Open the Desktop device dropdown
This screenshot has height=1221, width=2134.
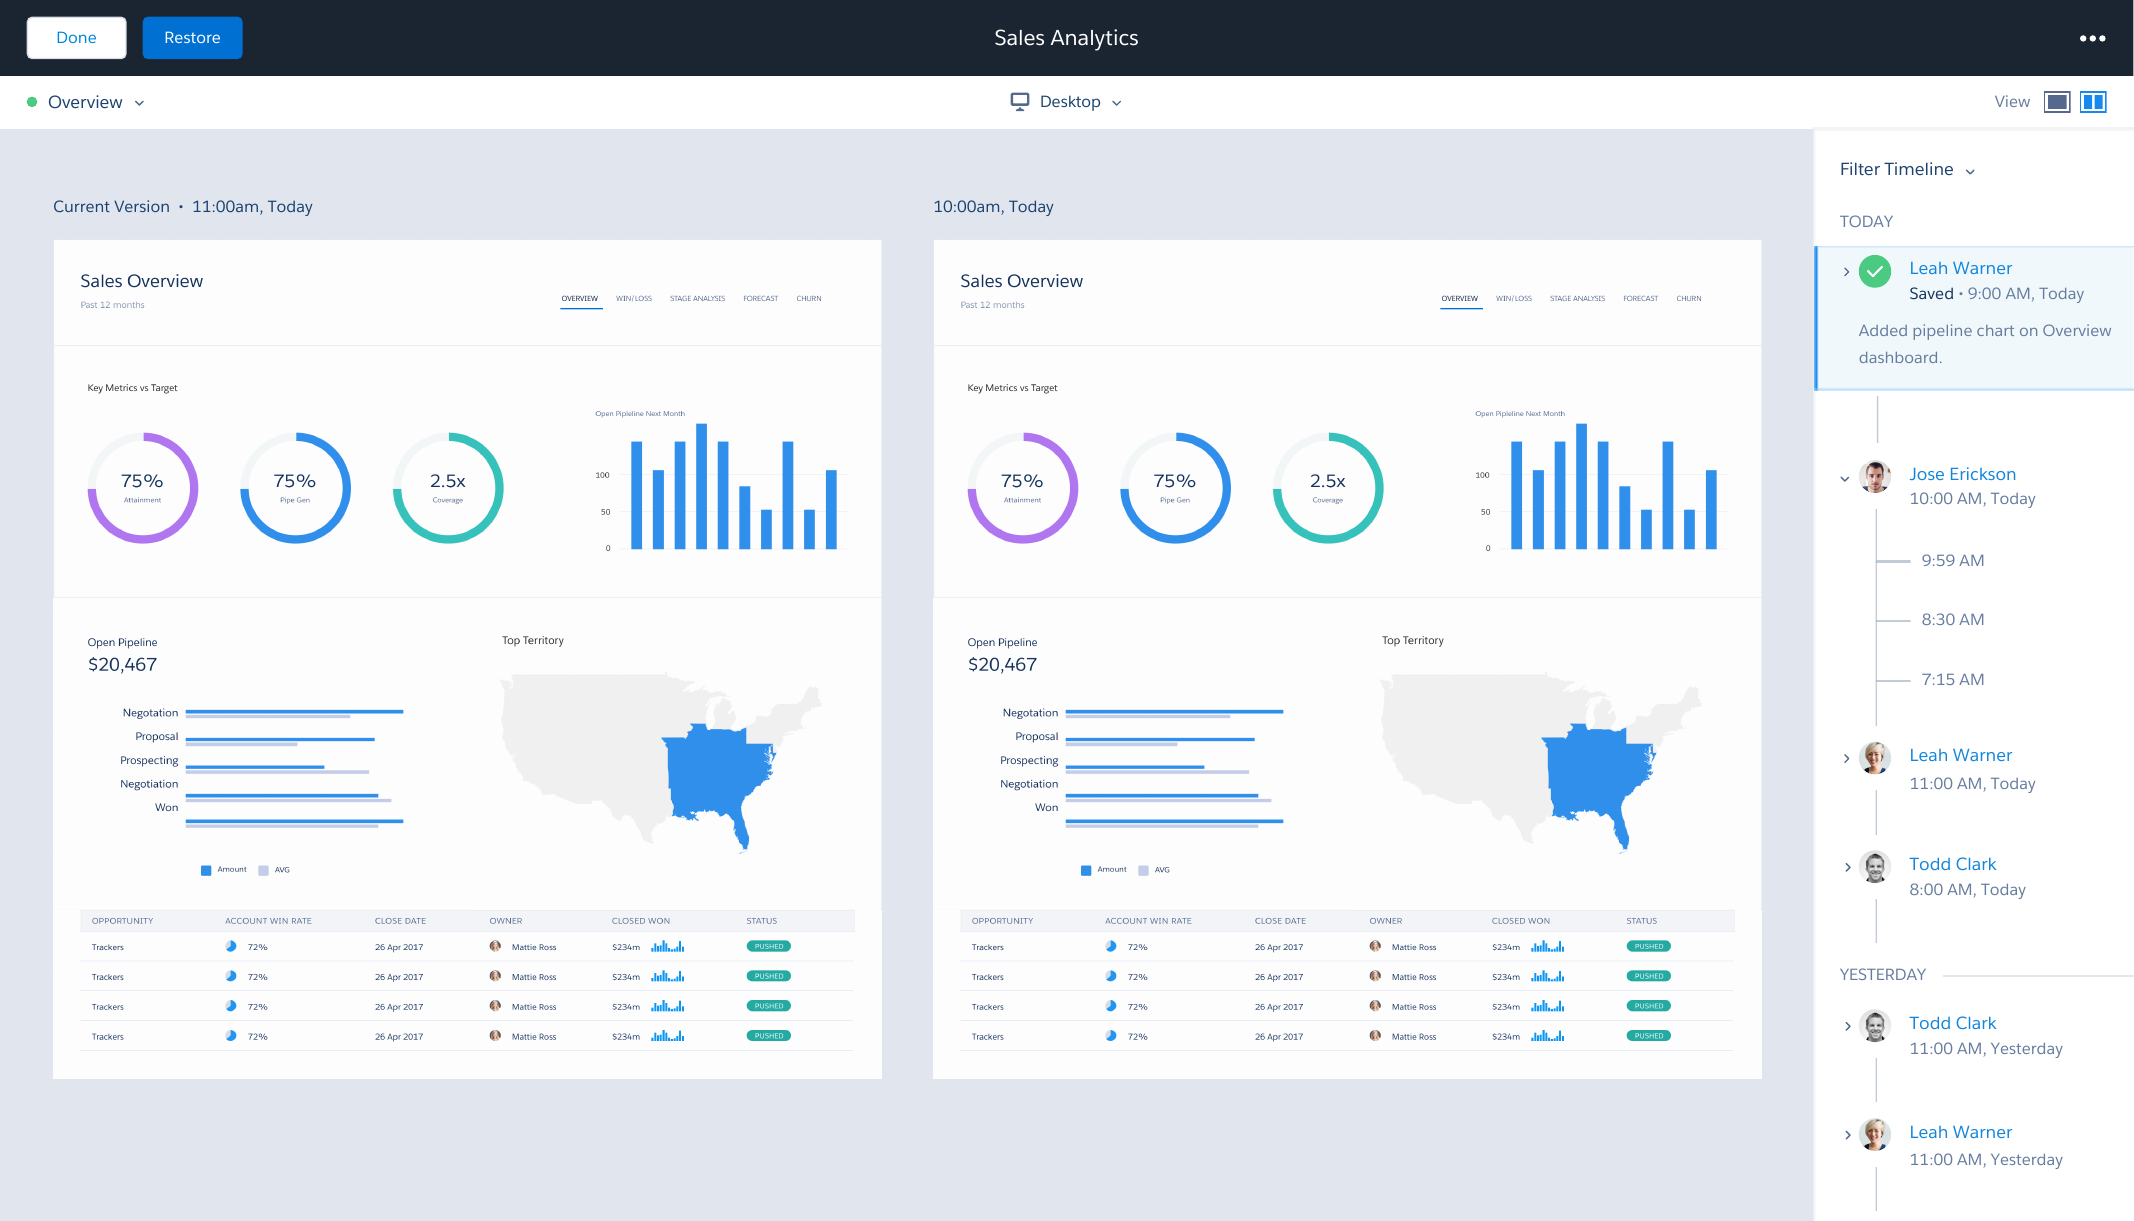coord(1080,102)
